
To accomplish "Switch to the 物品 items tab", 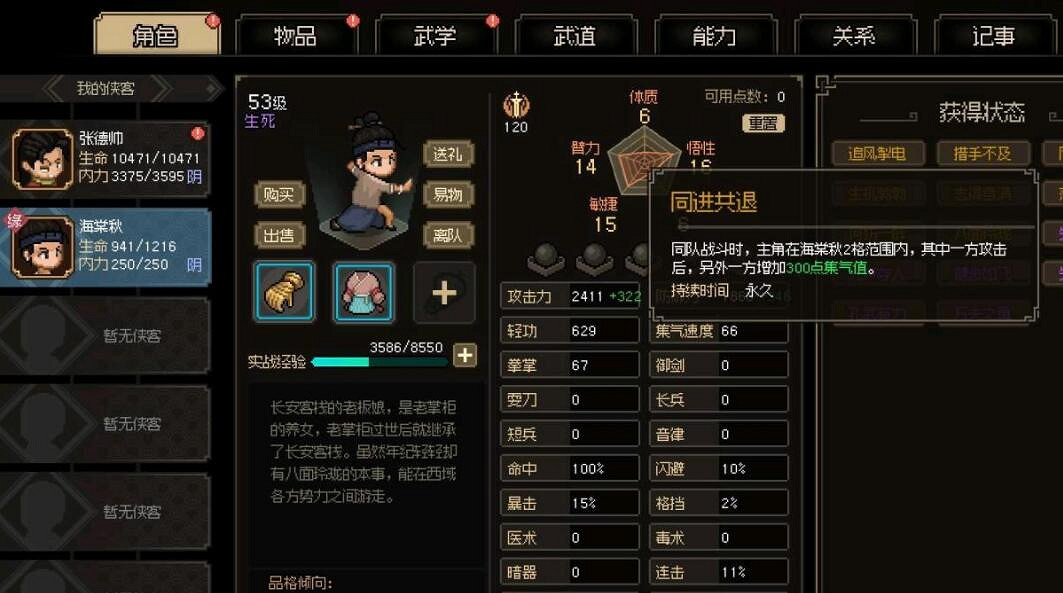I will pyautogui.click(x=296, y=35).
